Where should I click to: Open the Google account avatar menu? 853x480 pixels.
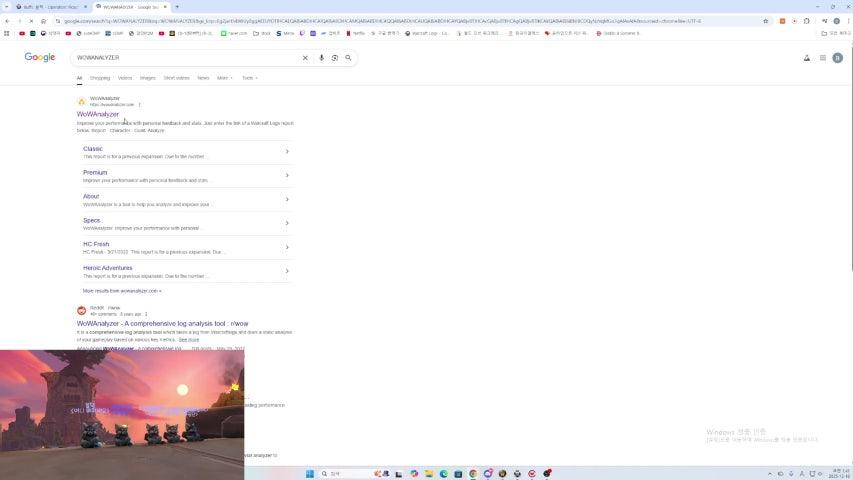click(838, 58)
